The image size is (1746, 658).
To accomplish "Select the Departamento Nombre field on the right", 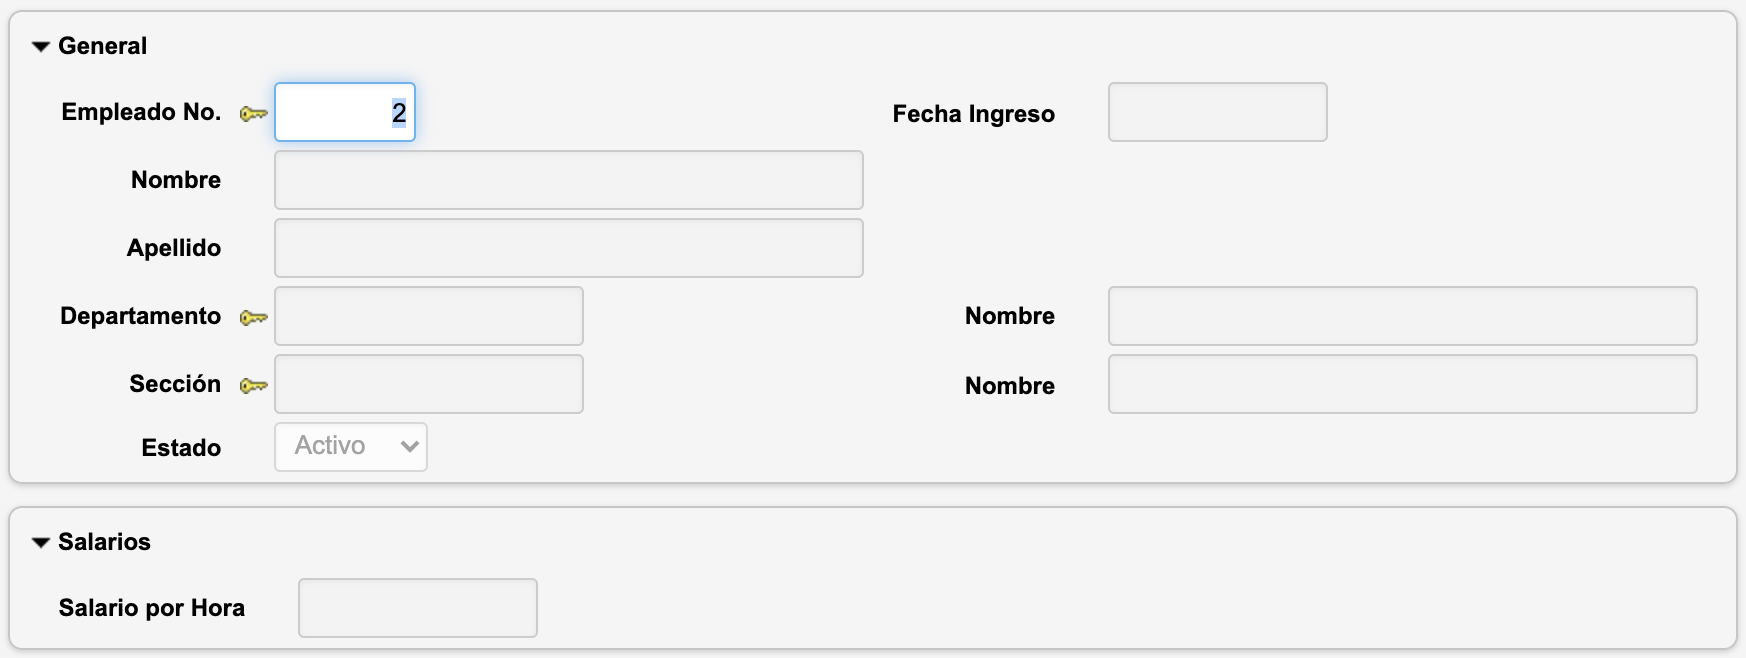I will click(1402, 316).
